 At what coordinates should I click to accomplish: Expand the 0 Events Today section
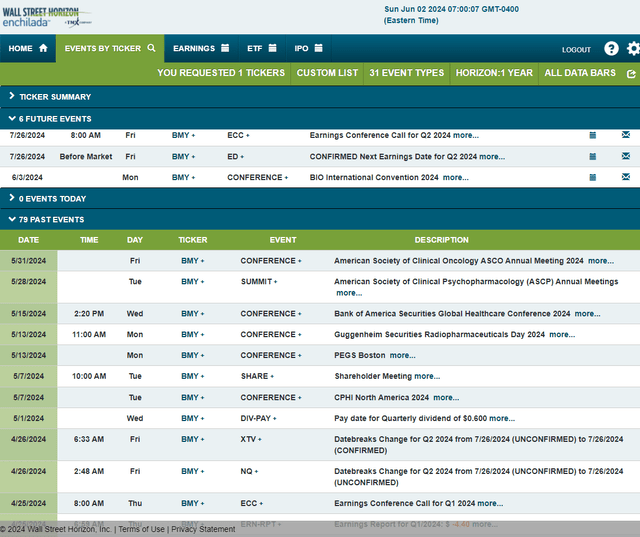(x=52, y=198)
